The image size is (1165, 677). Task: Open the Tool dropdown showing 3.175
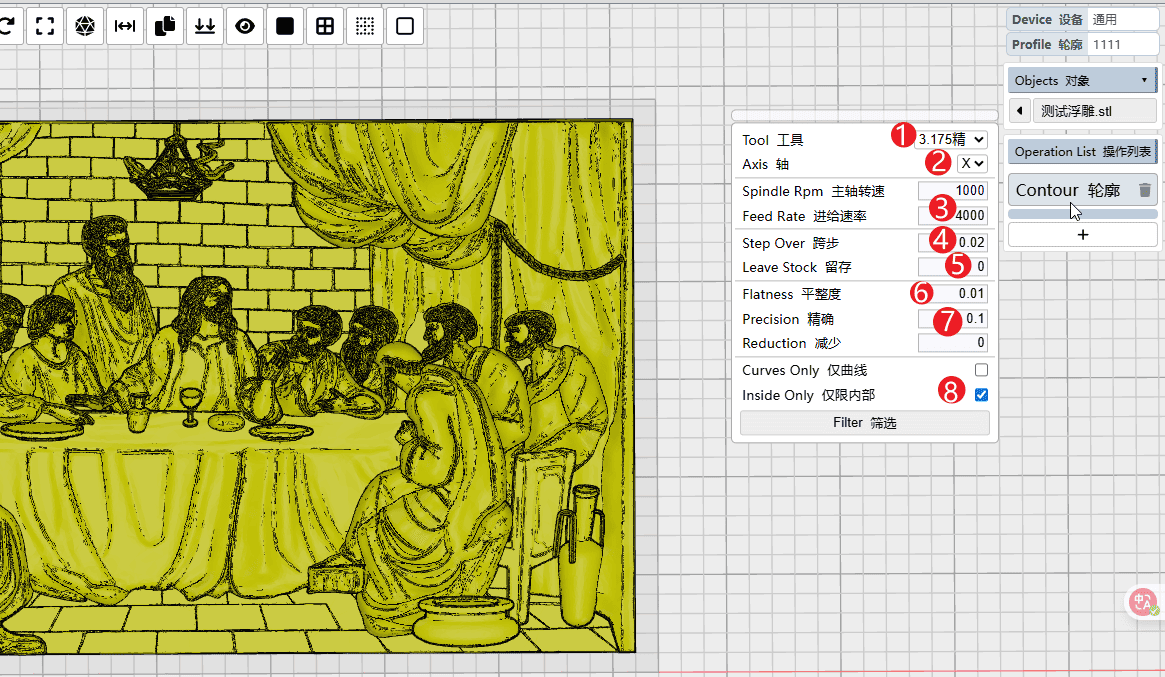point(952,140)
